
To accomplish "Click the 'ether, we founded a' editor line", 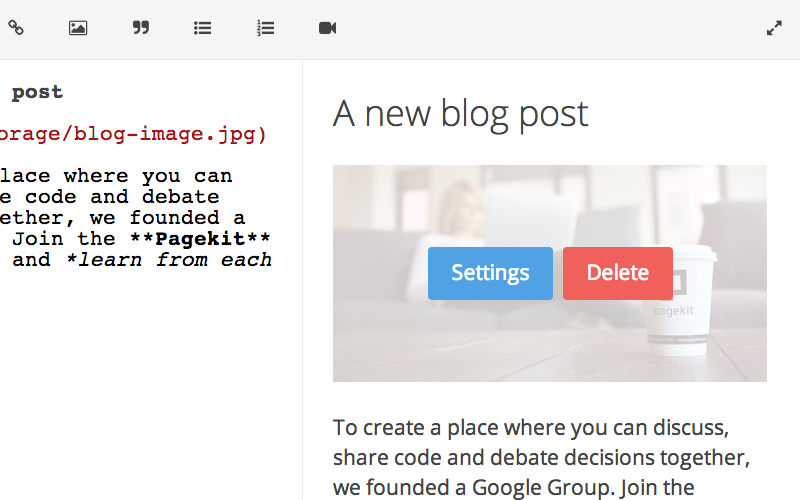I will click(122, 218).
